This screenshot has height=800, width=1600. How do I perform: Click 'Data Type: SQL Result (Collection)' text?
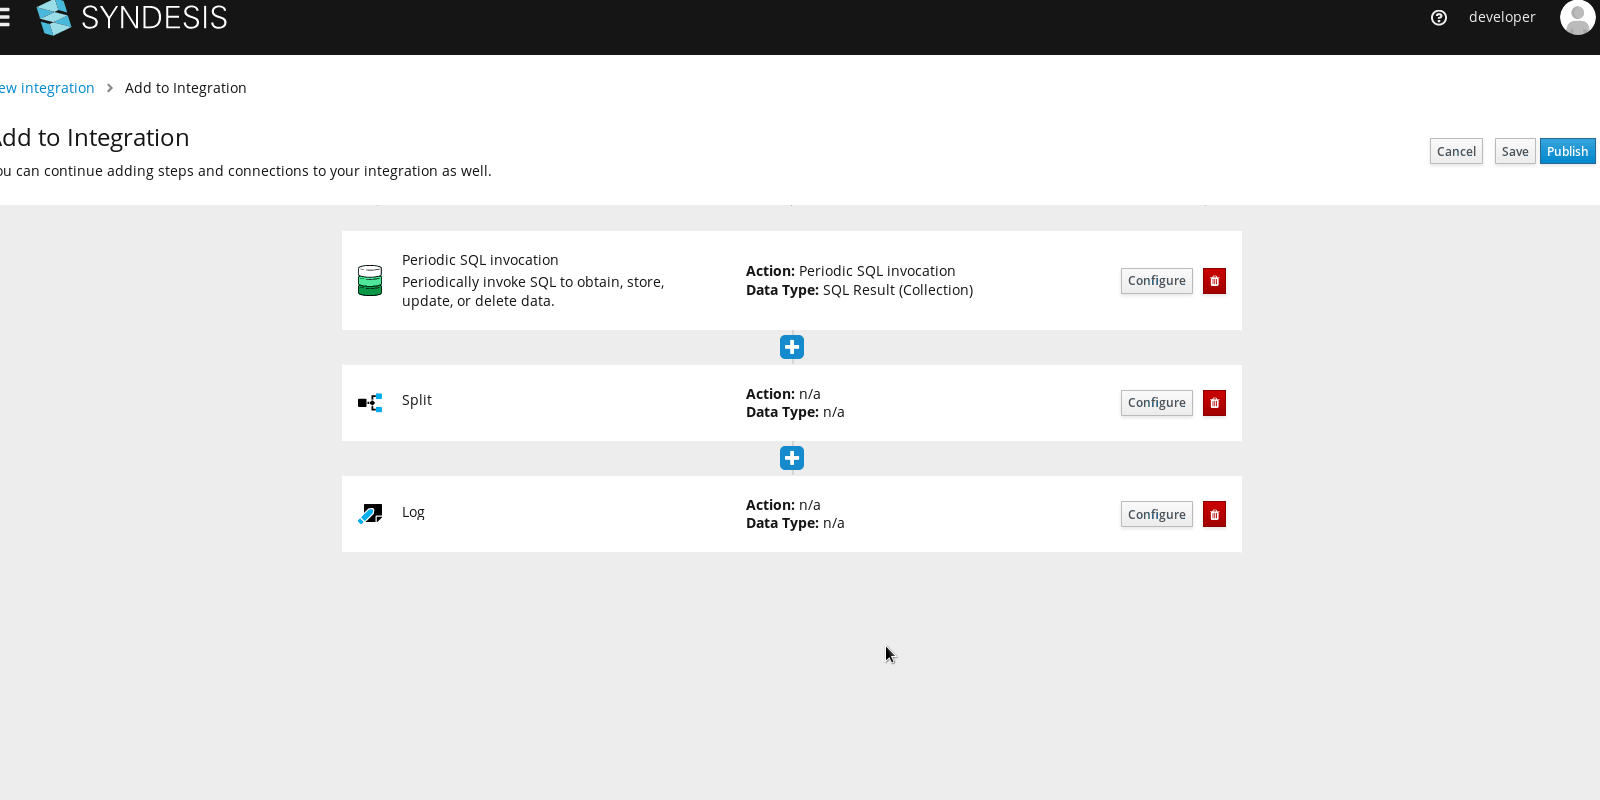pyautogui.click(x=859, y=290)
